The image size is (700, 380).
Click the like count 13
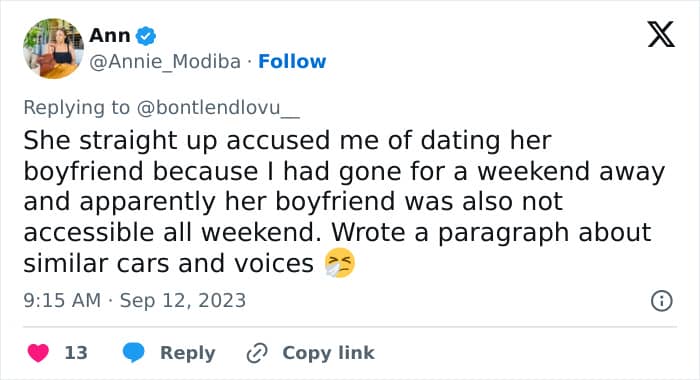[76, 353]
